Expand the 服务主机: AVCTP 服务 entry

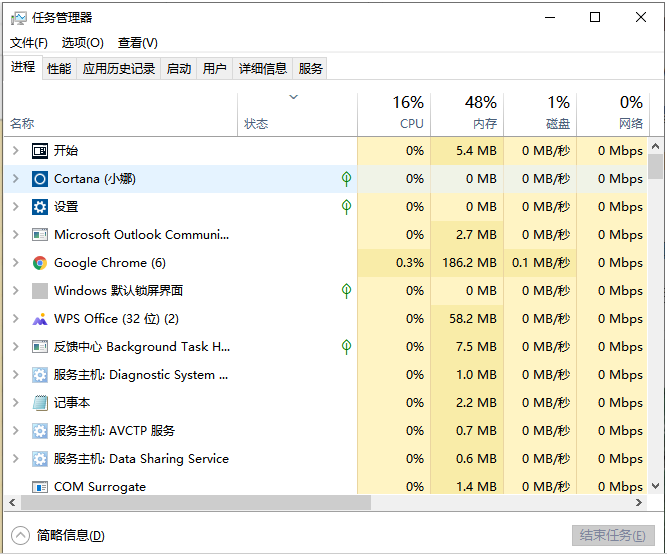tap(15, 431)
